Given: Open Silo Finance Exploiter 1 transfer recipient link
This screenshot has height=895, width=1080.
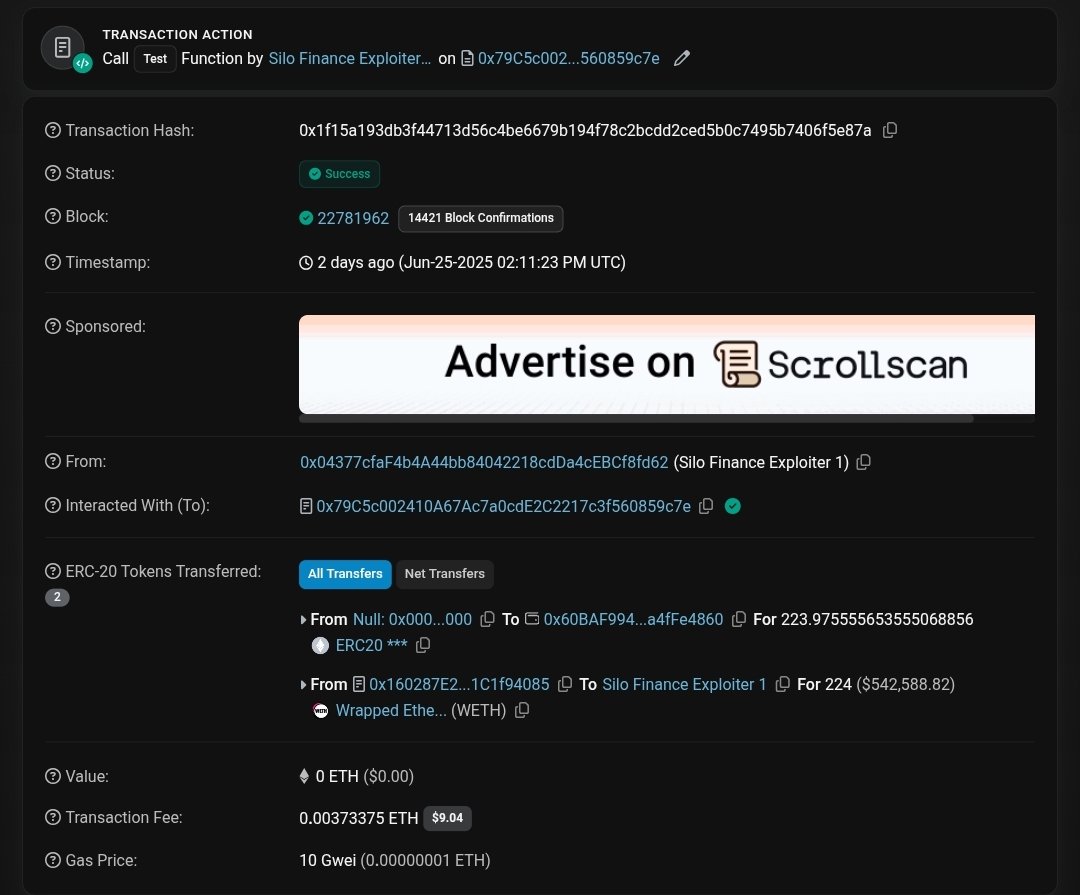Looking at the screenshot, I should [685, 684].
